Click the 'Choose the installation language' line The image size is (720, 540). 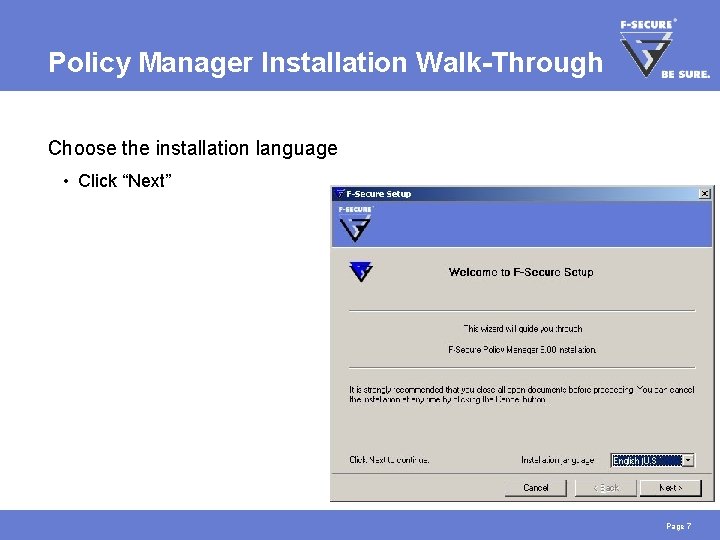193,148
